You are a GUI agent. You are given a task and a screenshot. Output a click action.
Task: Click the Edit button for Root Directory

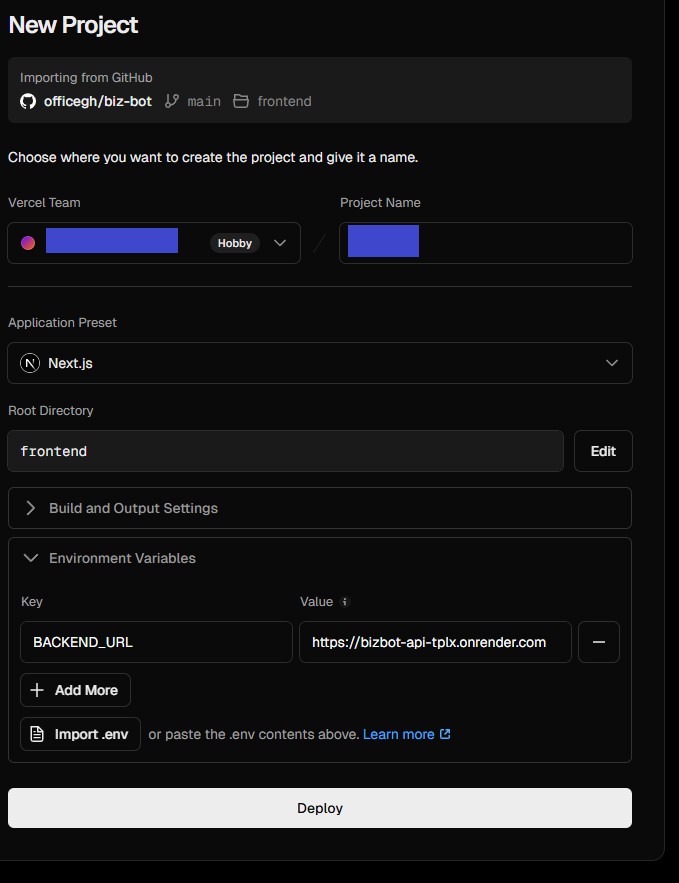click(x=603, y=451)
